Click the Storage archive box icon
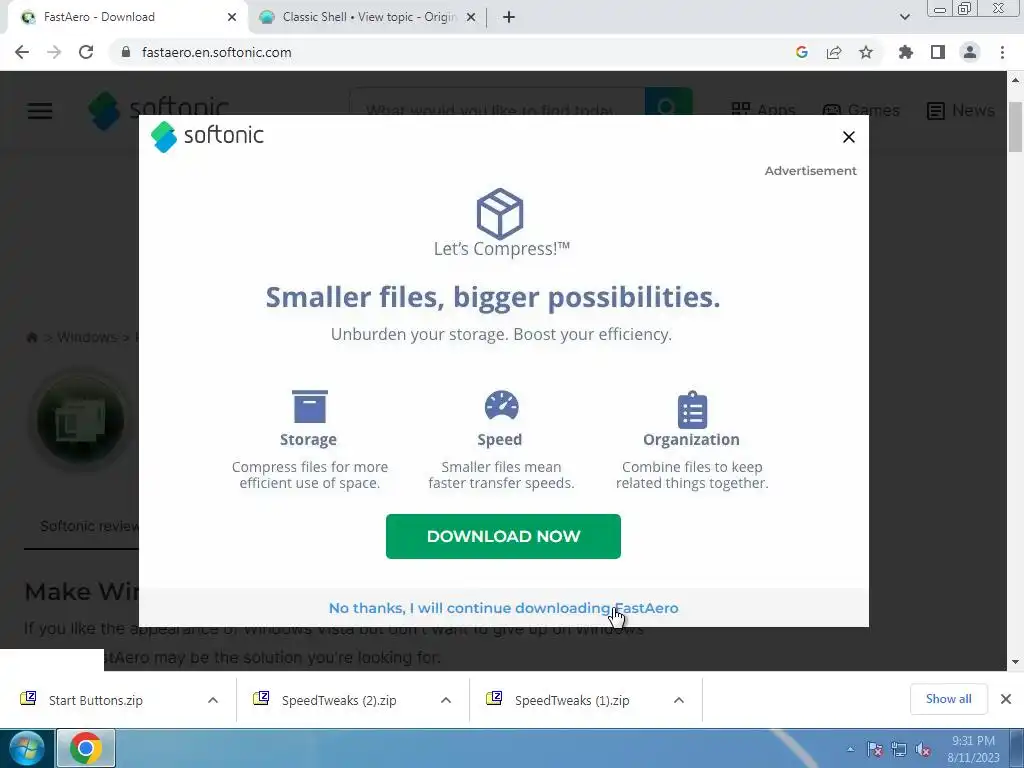 pos(310,407)
